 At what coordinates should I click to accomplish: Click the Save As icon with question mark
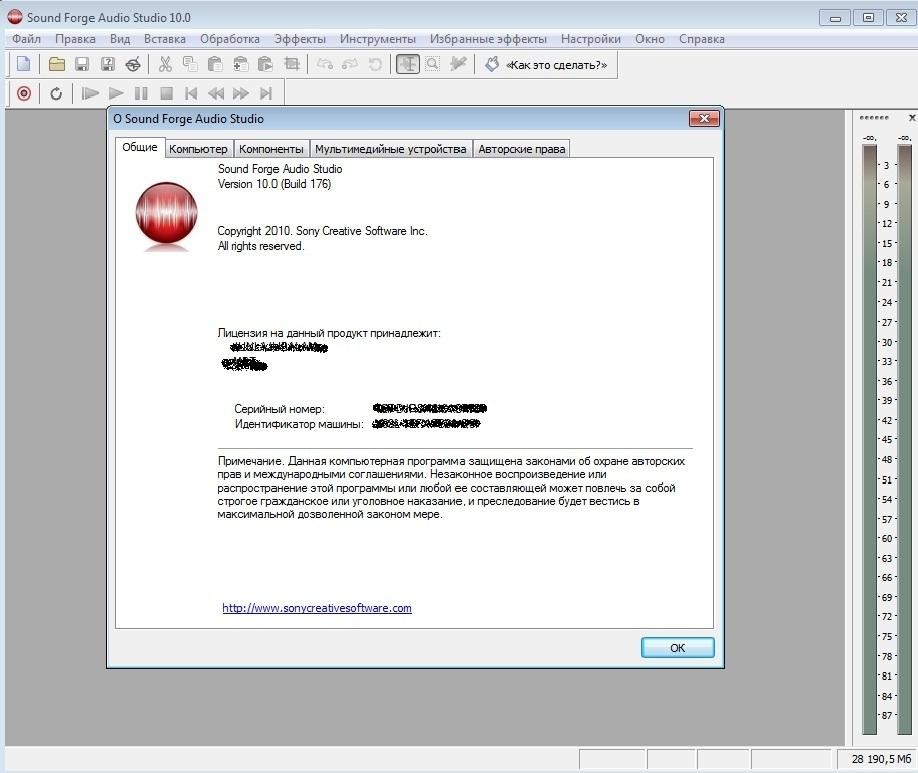108,64
